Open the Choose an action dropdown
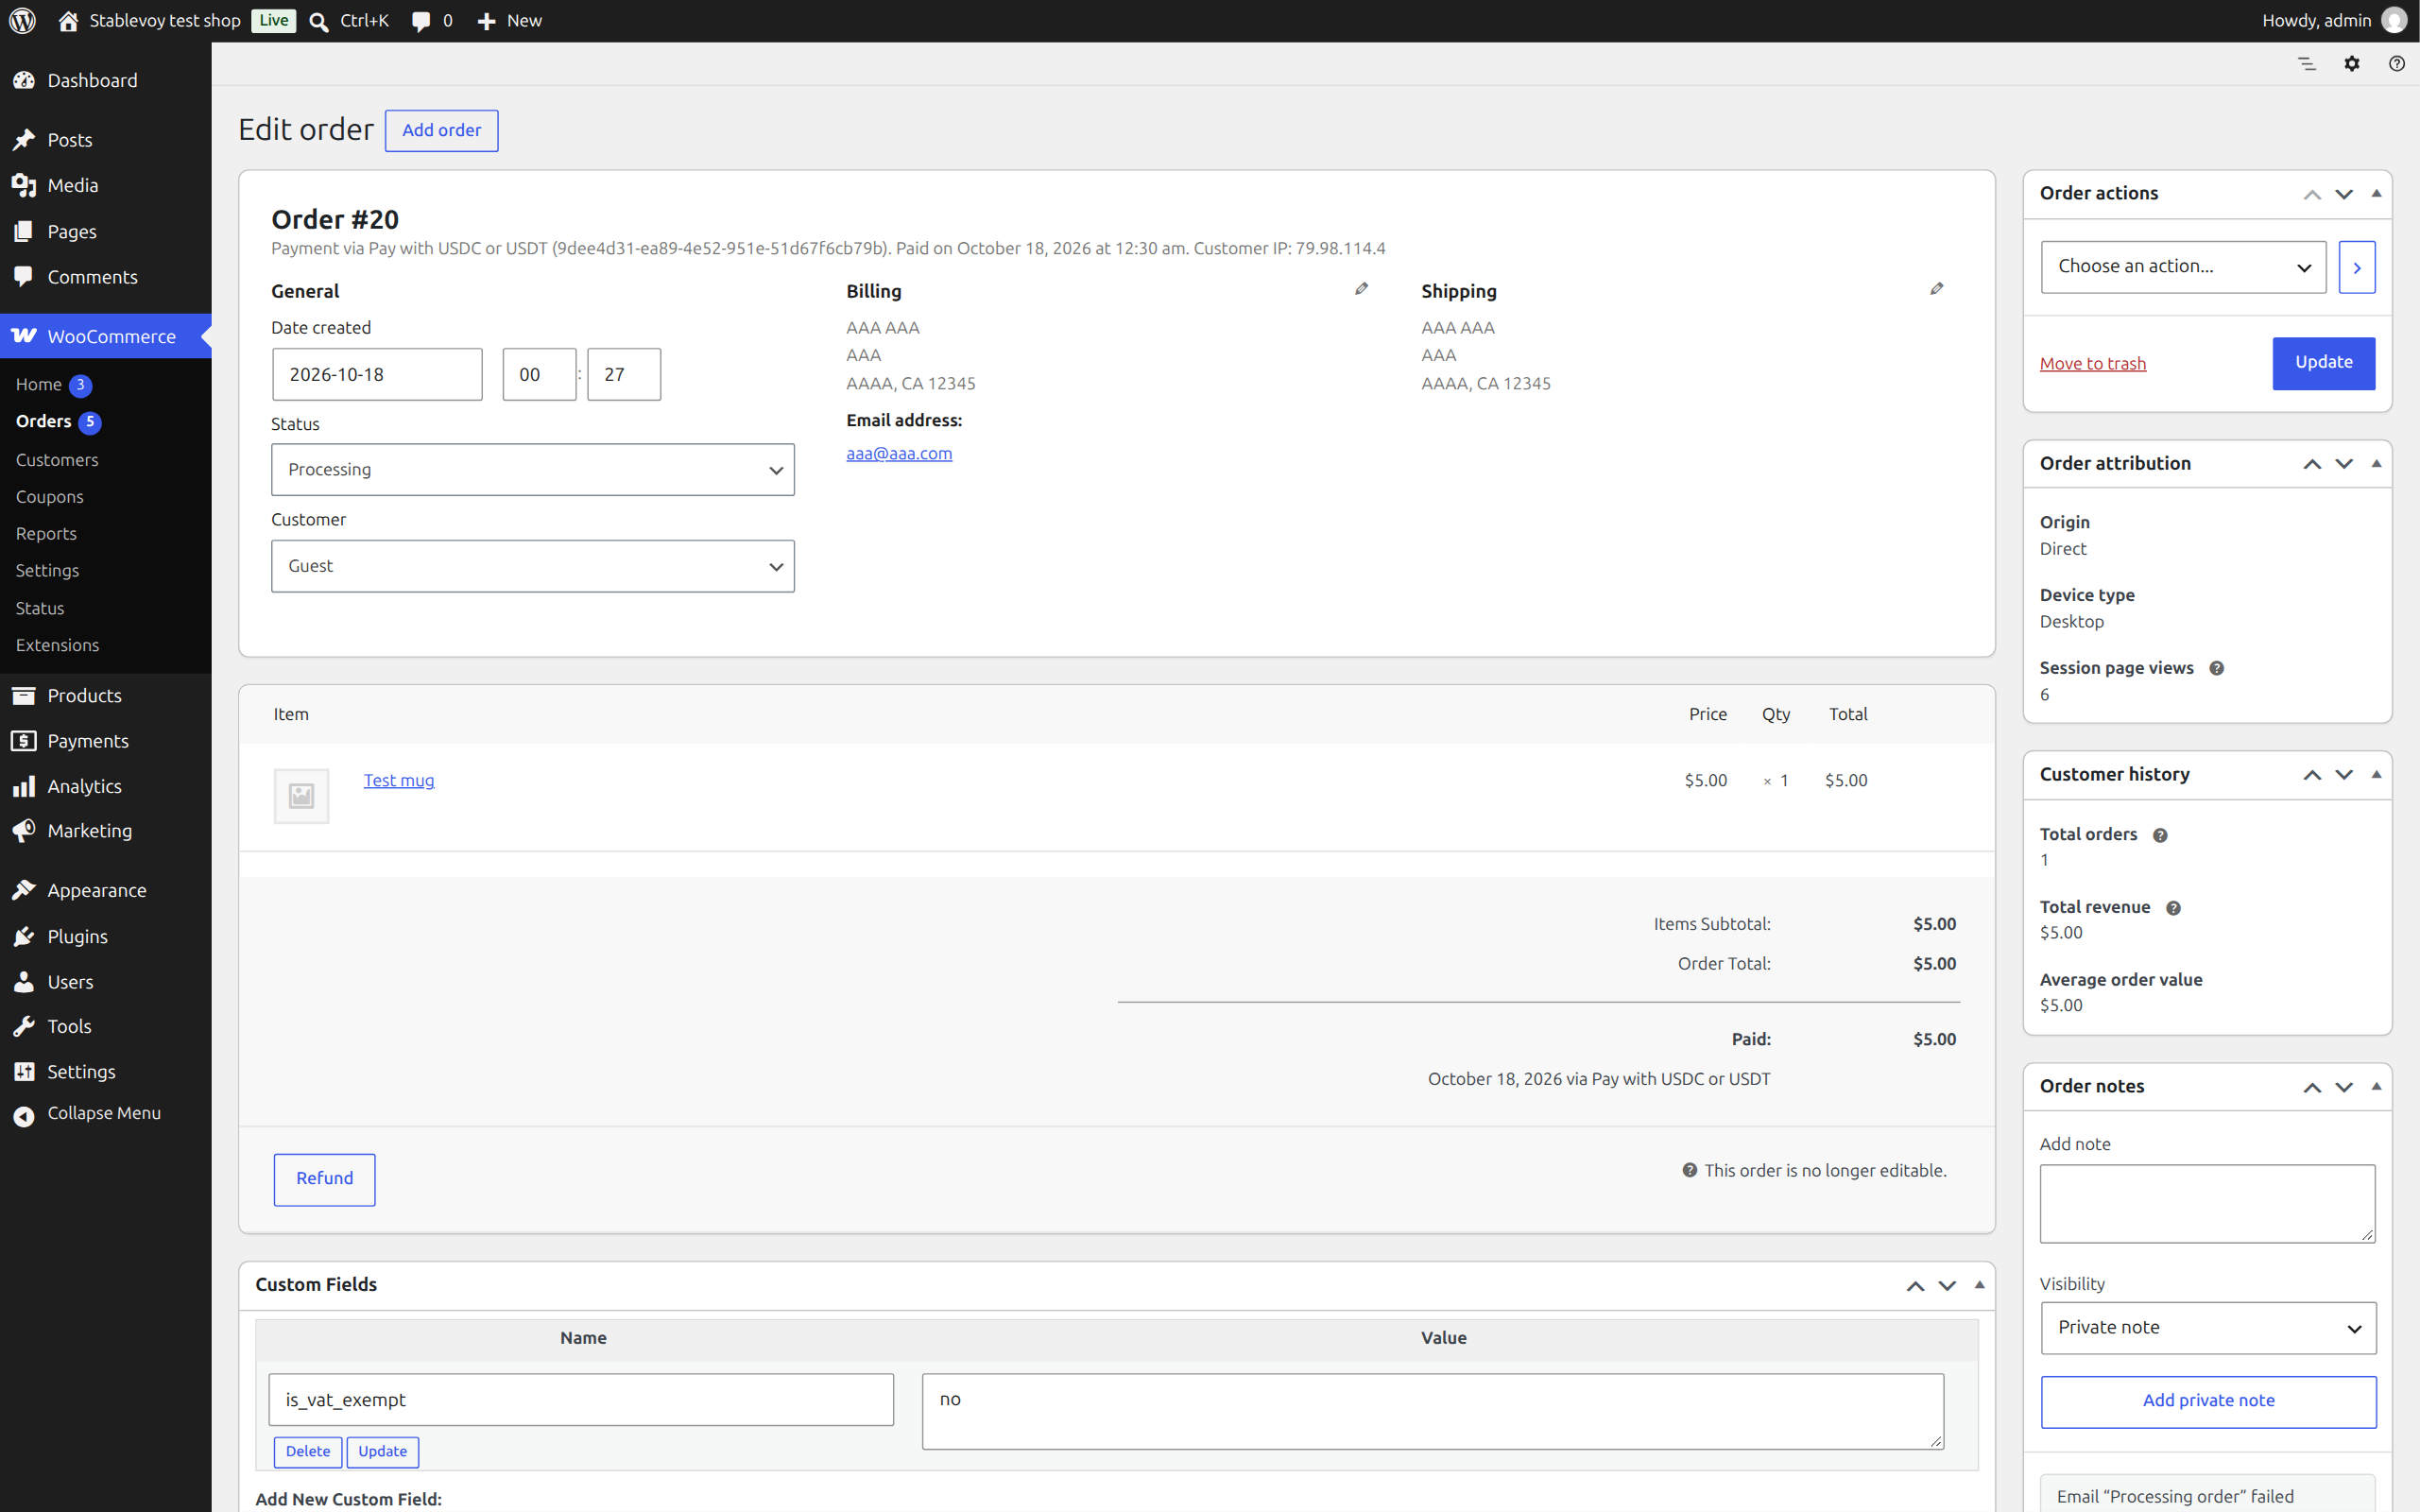This screenshot has width=2420, height=1512. point(2183,267)
